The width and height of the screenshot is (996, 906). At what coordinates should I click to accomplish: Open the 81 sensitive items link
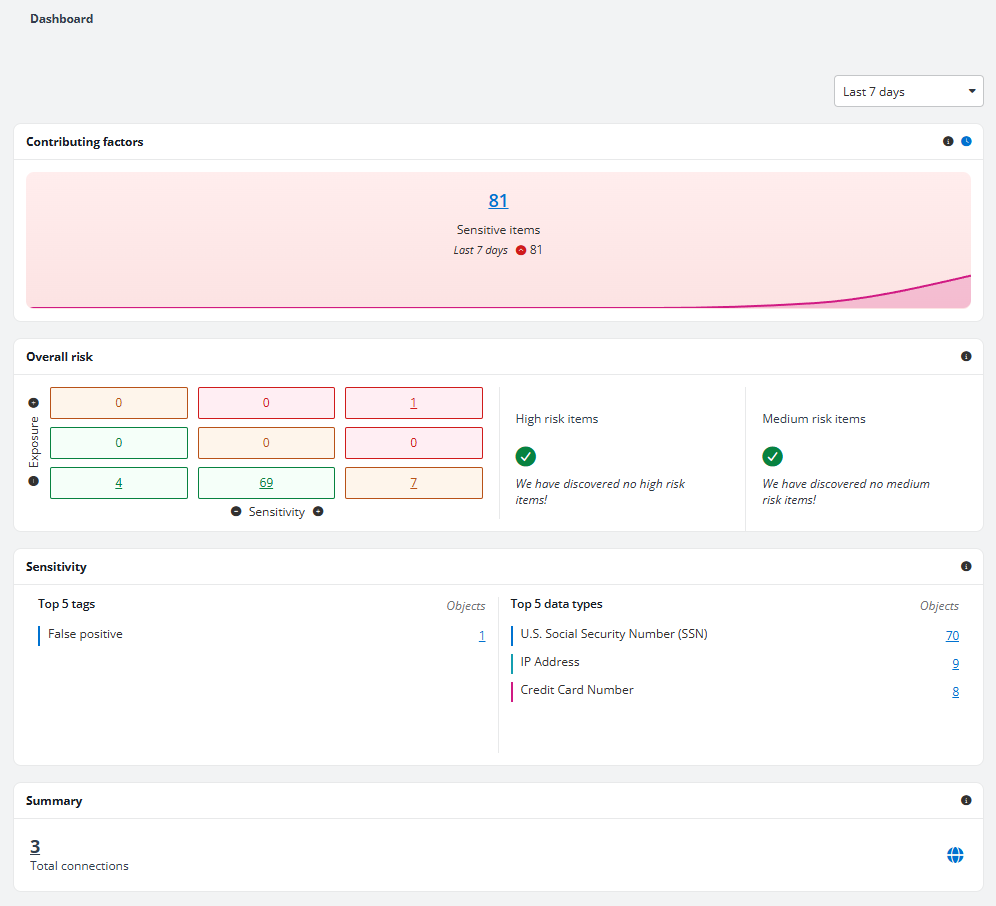pos(498,201)
